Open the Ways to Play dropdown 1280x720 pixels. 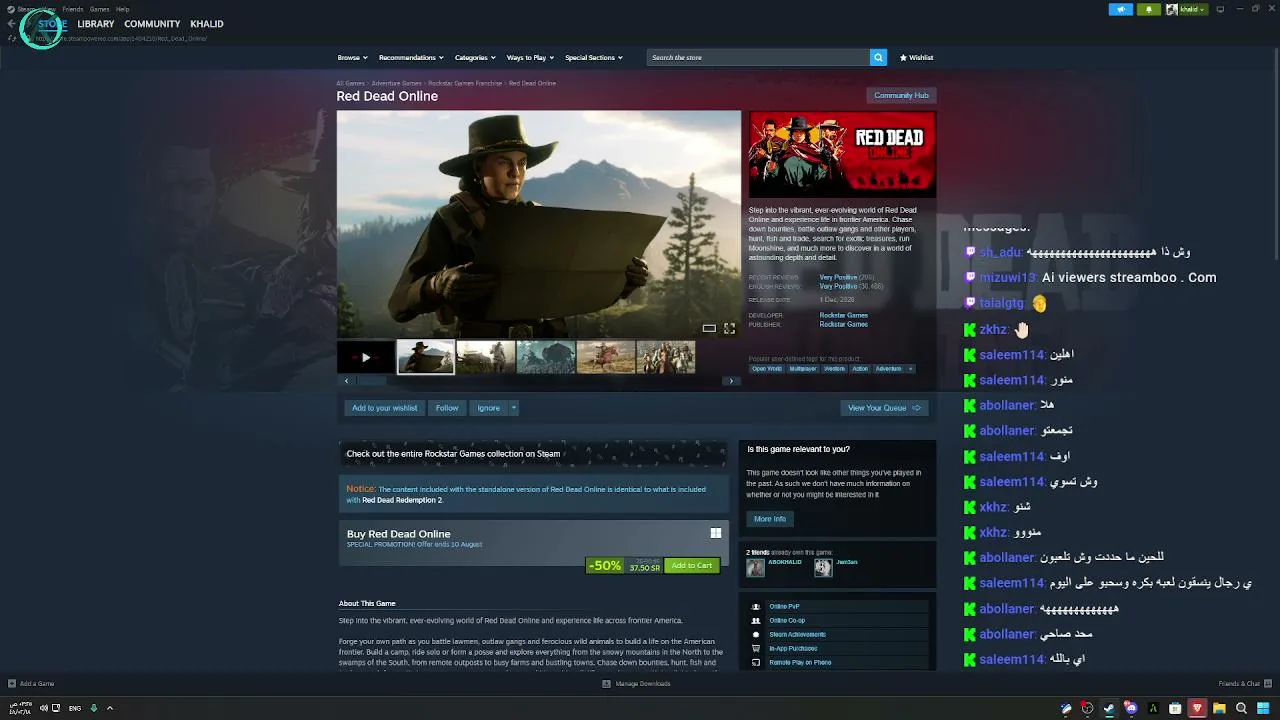(530, 58)
